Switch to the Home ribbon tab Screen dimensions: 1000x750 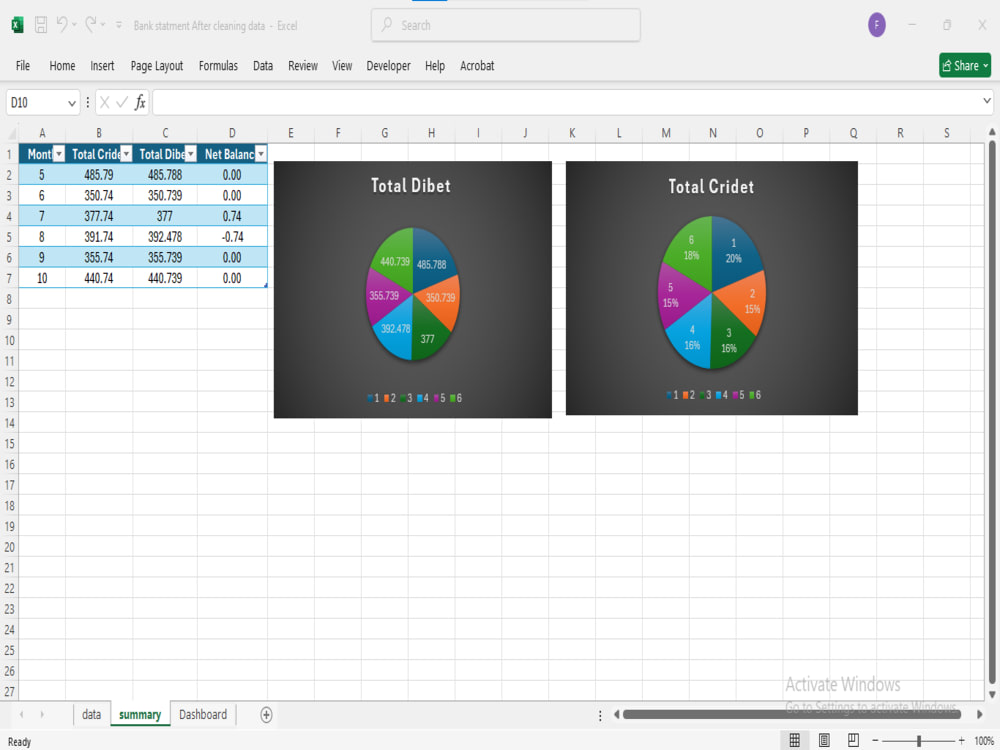[x=62, y=66]
